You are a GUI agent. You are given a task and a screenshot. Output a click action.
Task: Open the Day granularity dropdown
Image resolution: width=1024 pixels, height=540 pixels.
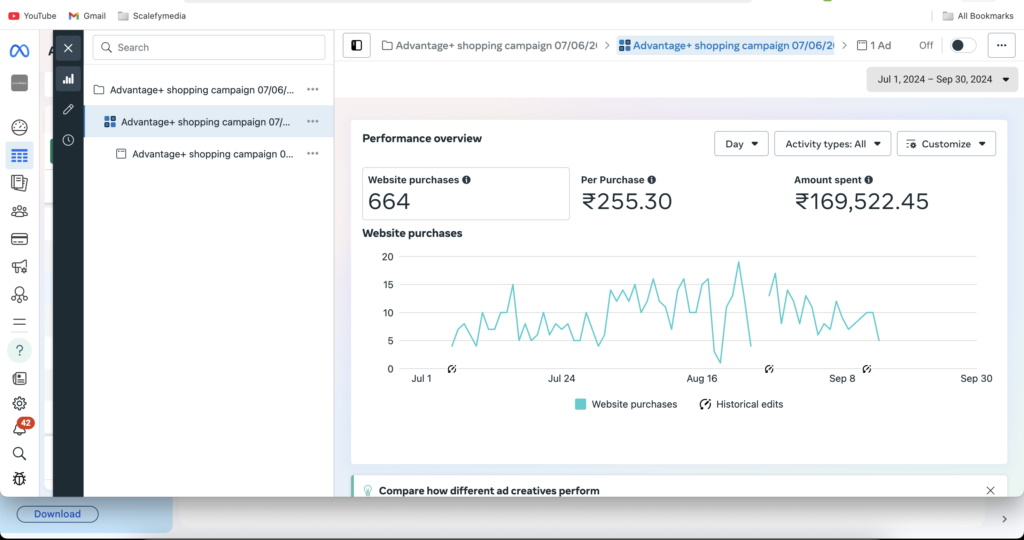pyautogui.click(x=741, y=144)
